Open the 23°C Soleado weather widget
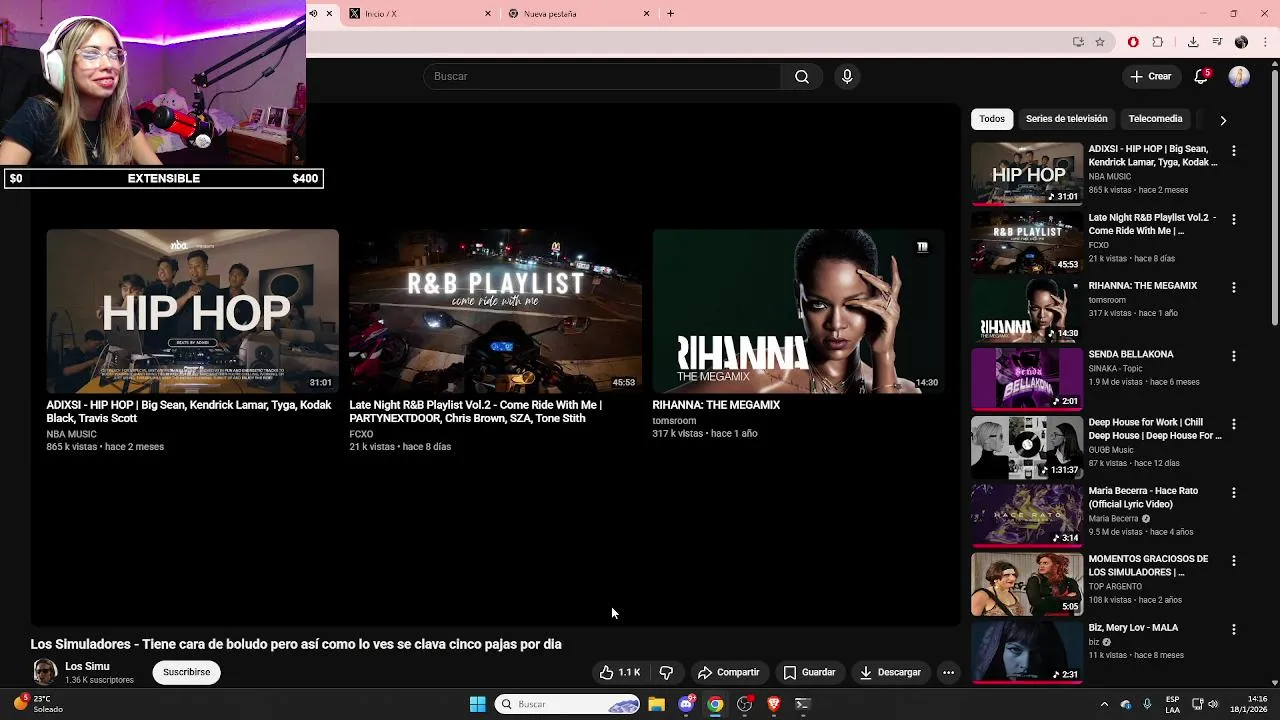 tap(38, 704)
